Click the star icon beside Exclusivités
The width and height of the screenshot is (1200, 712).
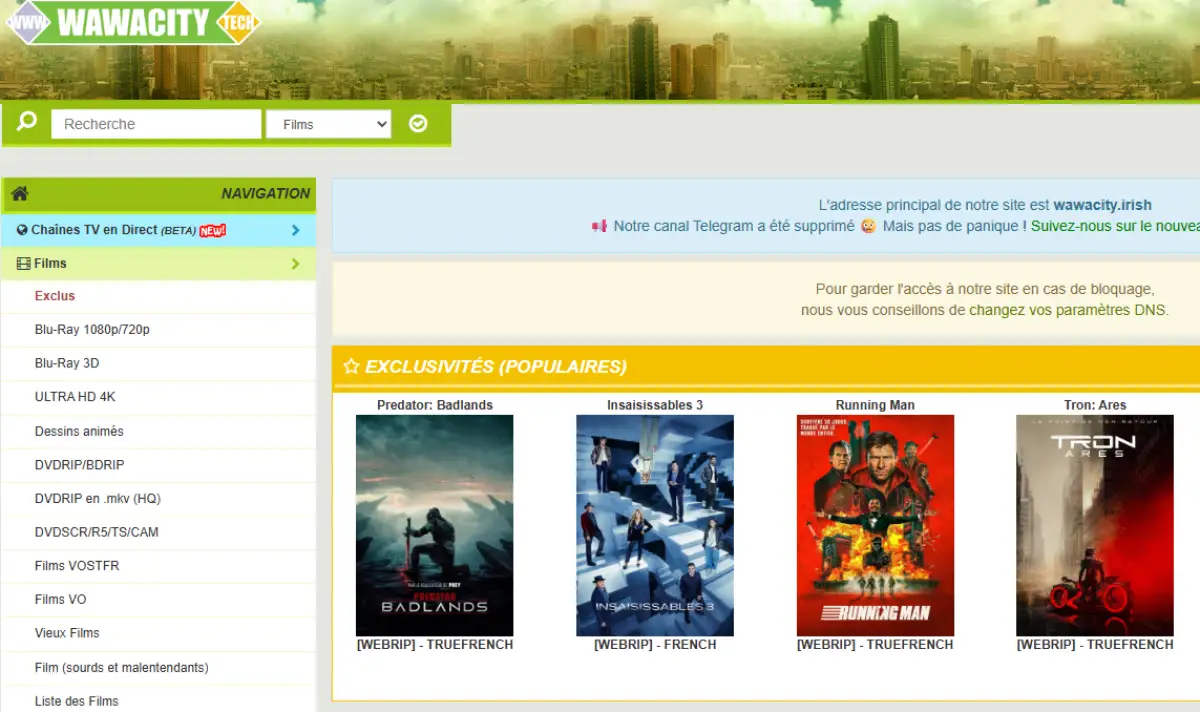click(x=351, y=367)
